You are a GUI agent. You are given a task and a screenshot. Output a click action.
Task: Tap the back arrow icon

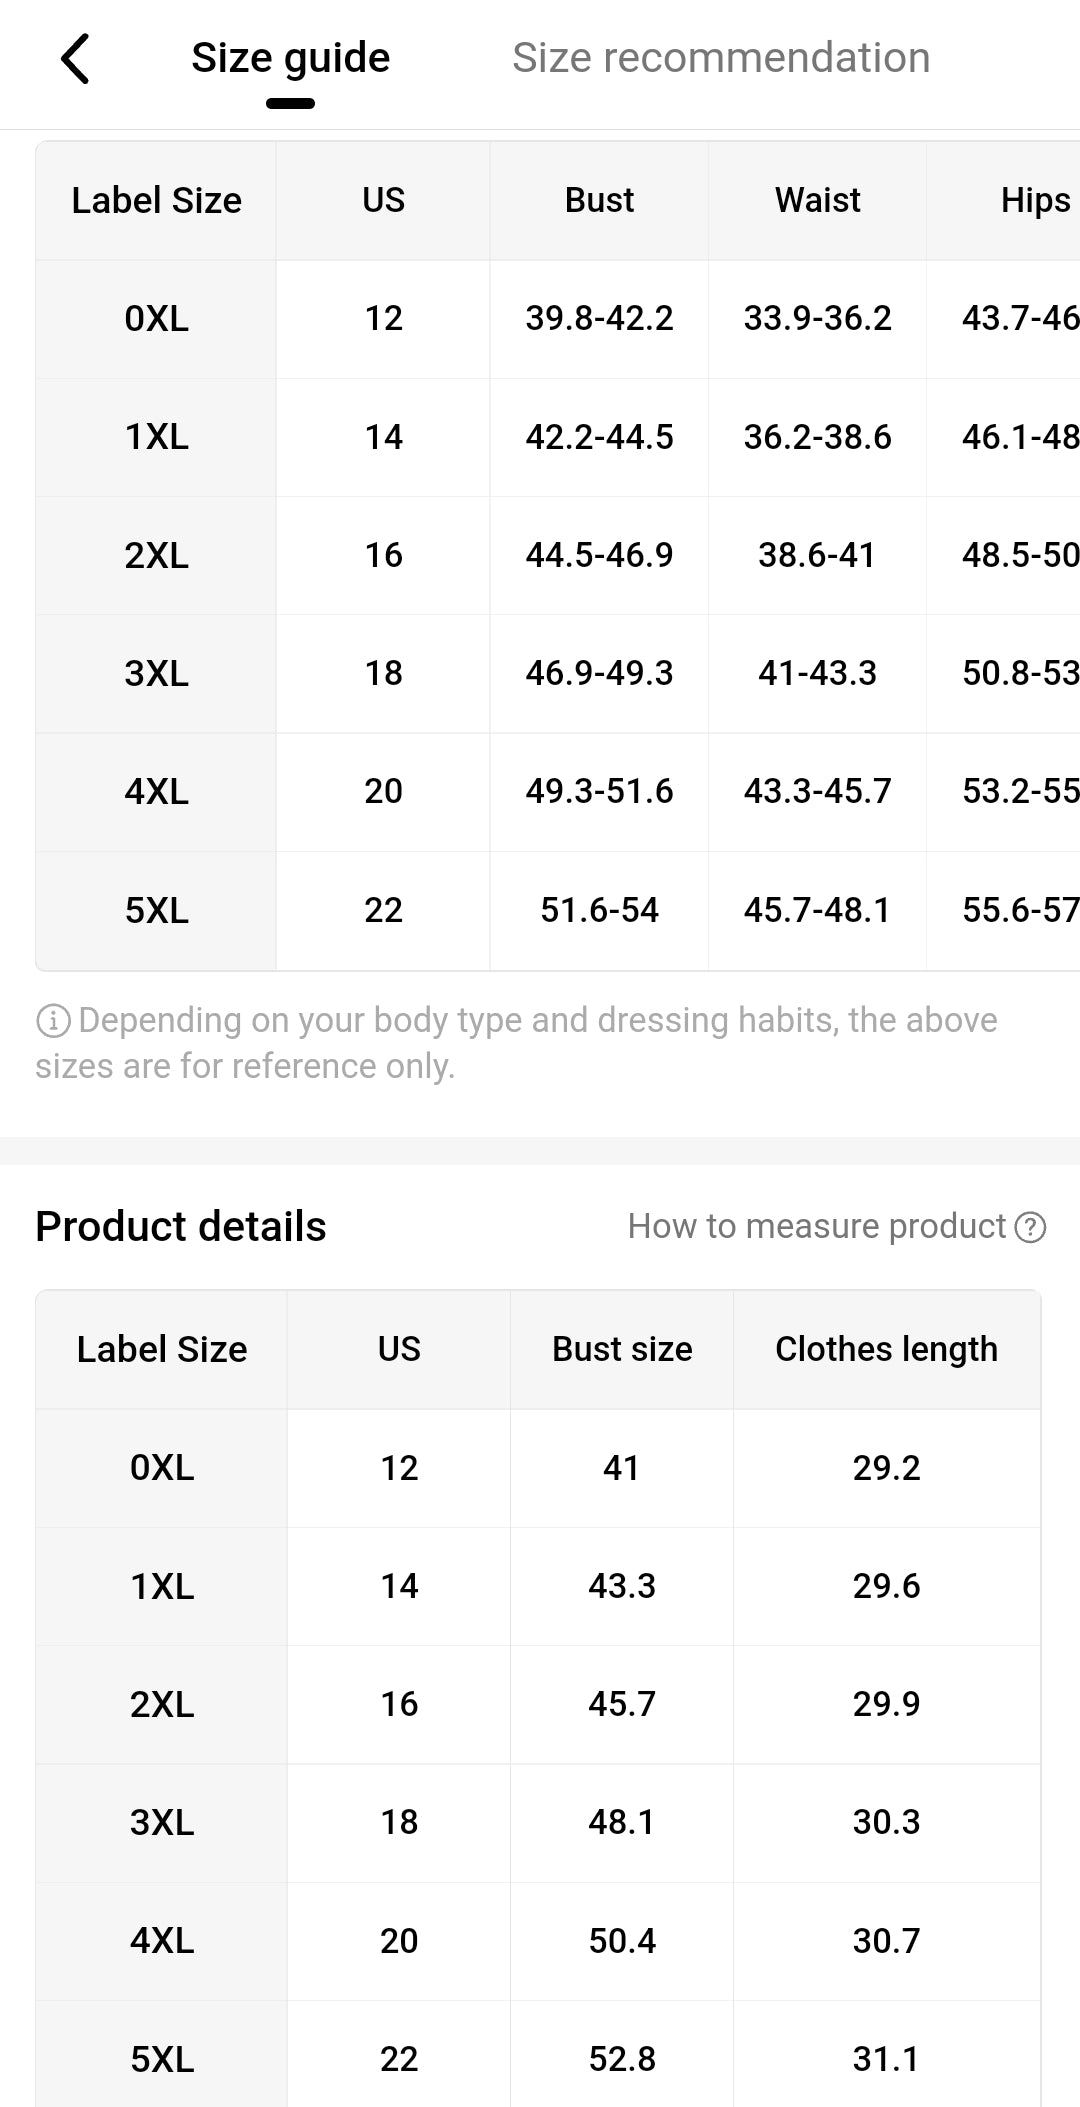tap(76, 58)
